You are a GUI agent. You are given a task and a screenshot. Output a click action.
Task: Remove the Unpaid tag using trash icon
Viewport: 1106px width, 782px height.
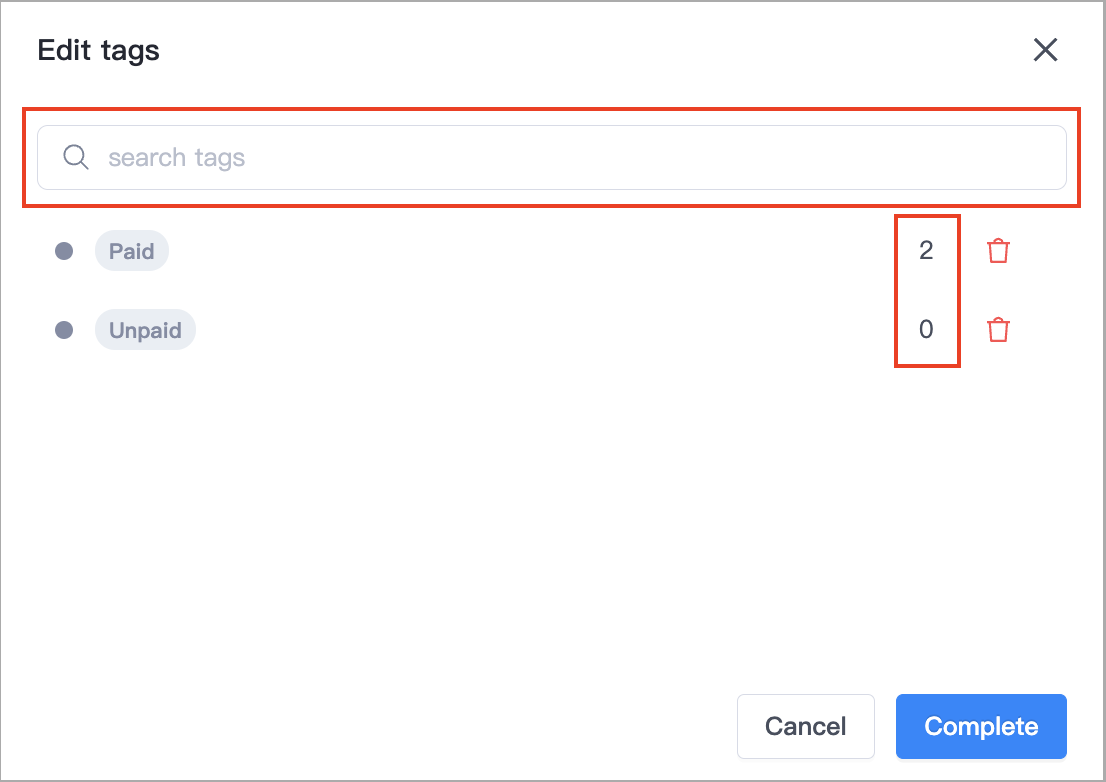click(998, 329)
